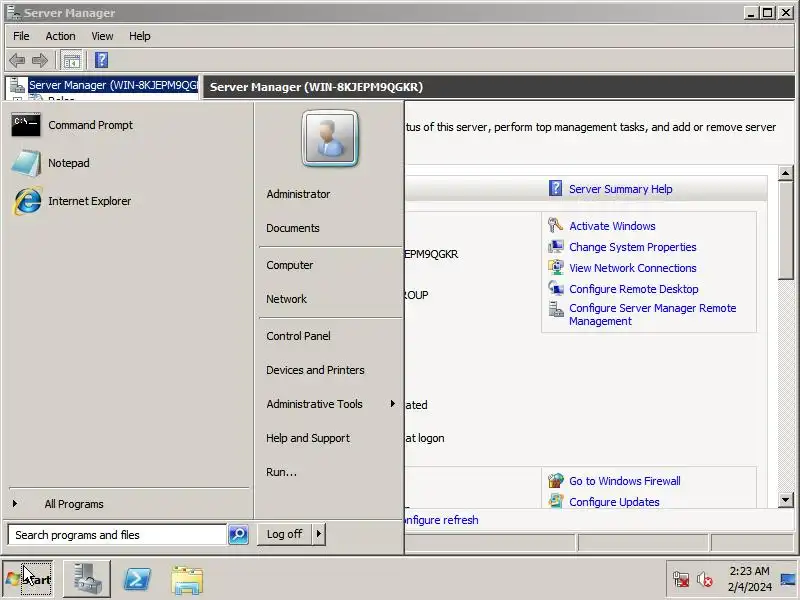Click the Search programs and files box
The width and height of the screenshot is (800, 600).
click(x=117, y=534)
